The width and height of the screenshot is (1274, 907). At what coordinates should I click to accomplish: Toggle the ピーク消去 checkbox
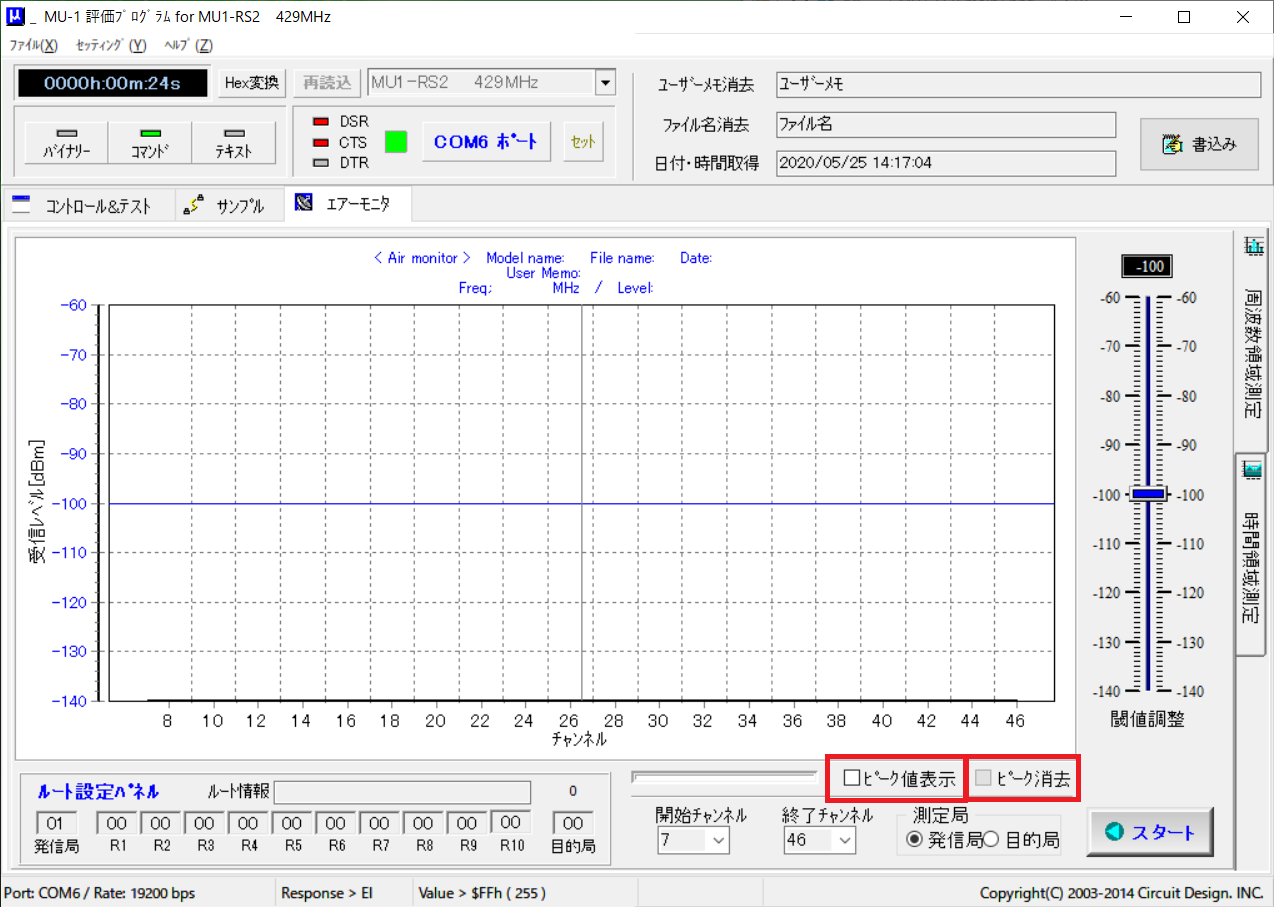[x=985, y=779]
